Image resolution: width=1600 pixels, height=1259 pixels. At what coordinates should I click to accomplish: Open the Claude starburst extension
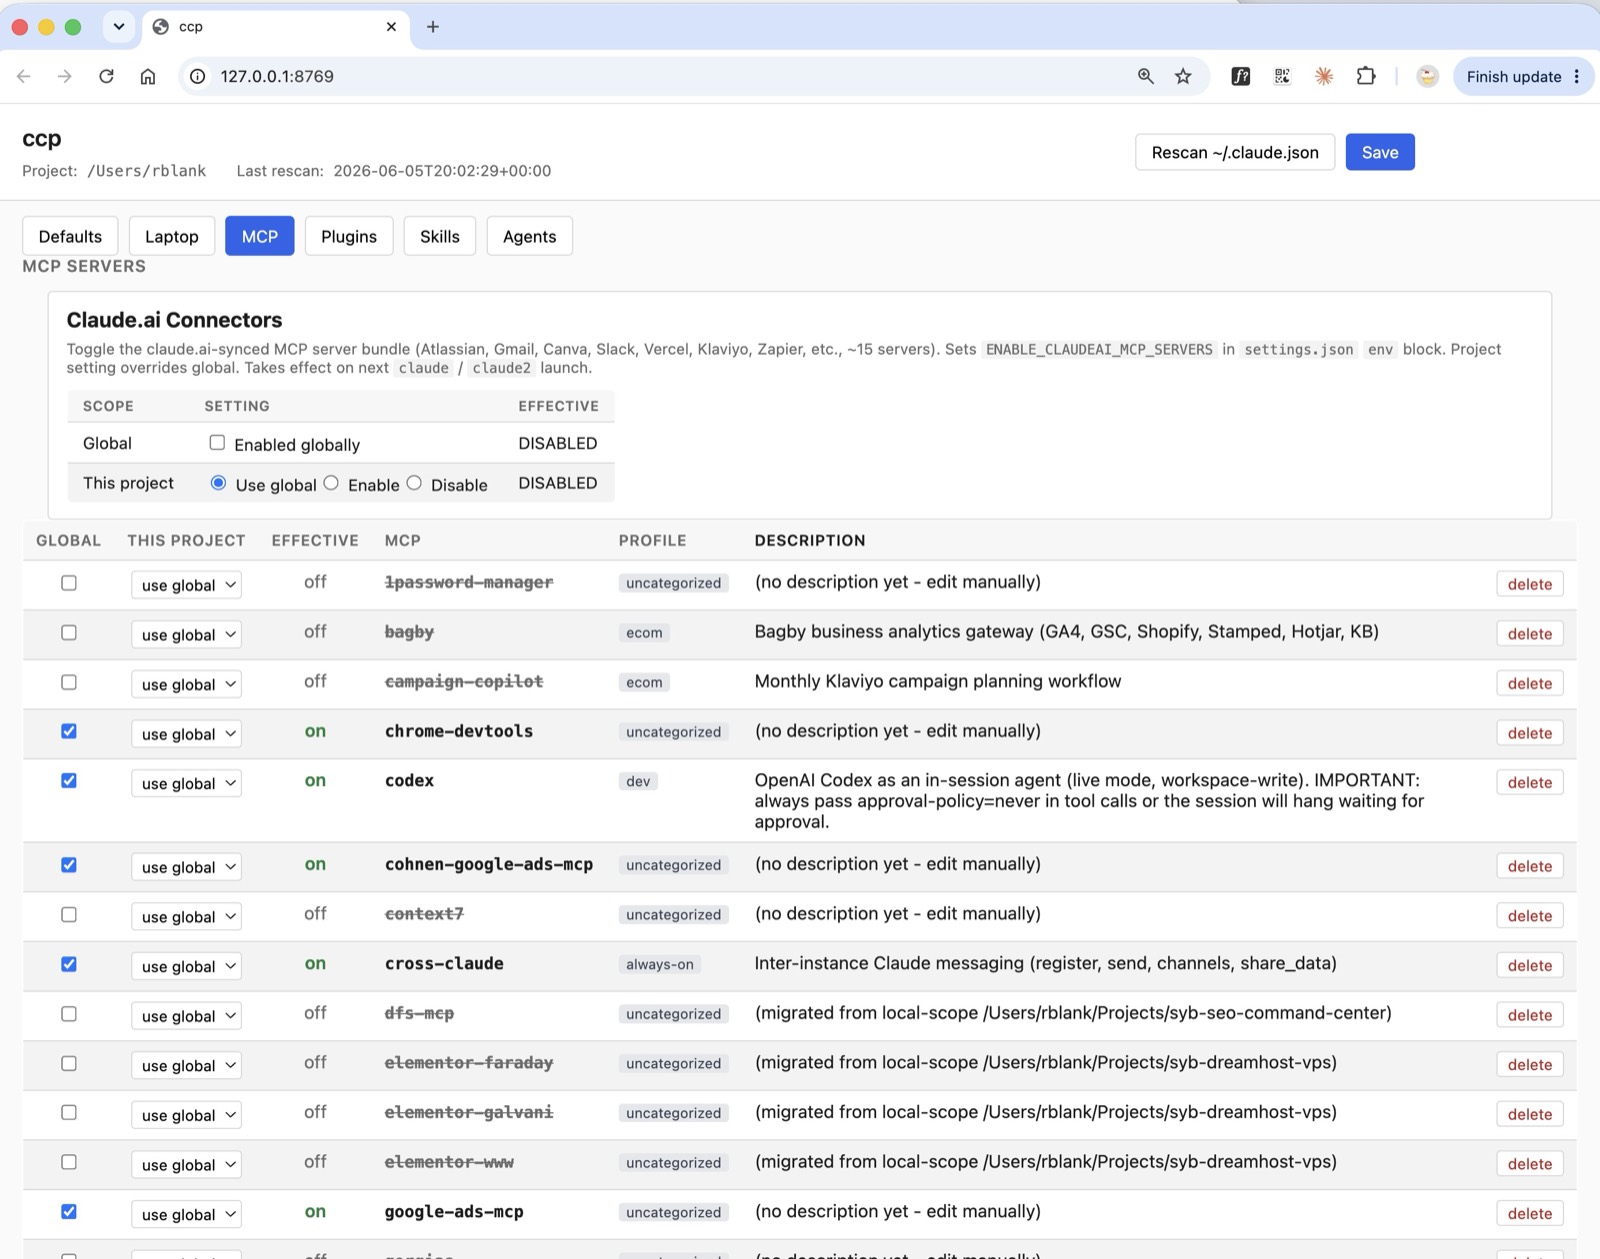(1324, 76)
